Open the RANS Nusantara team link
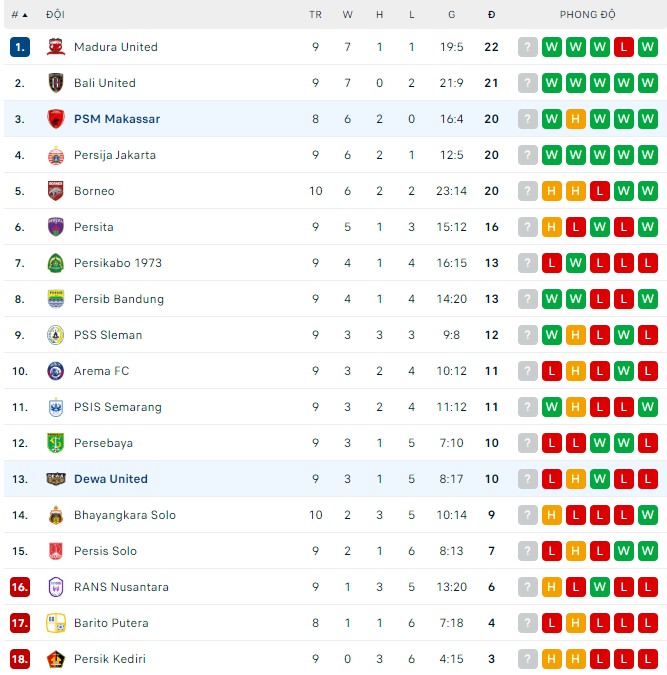Viewport: 667px width, 675px height. pos(121,587)
